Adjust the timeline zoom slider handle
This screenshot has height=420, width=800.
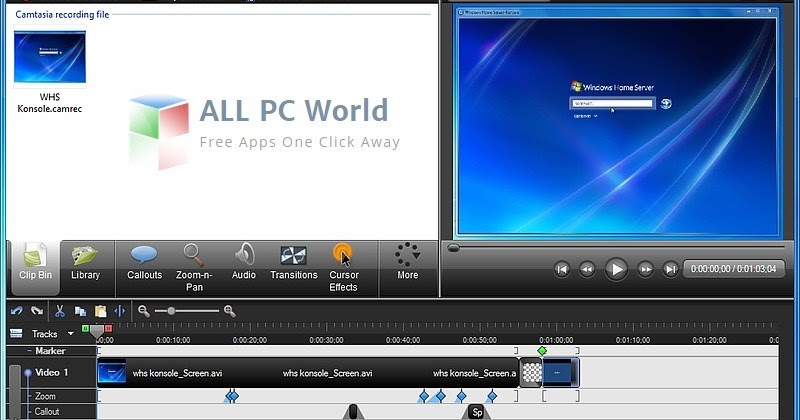point(171,311)
